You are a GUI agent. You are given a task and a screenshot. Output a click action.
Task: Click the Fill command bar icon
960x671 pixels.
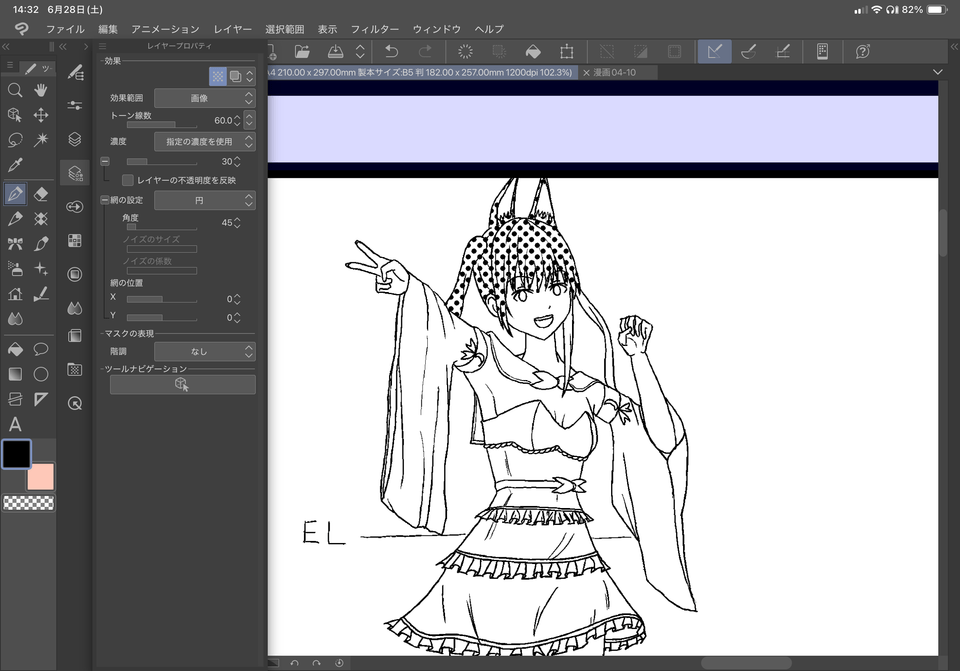point(533,52)
